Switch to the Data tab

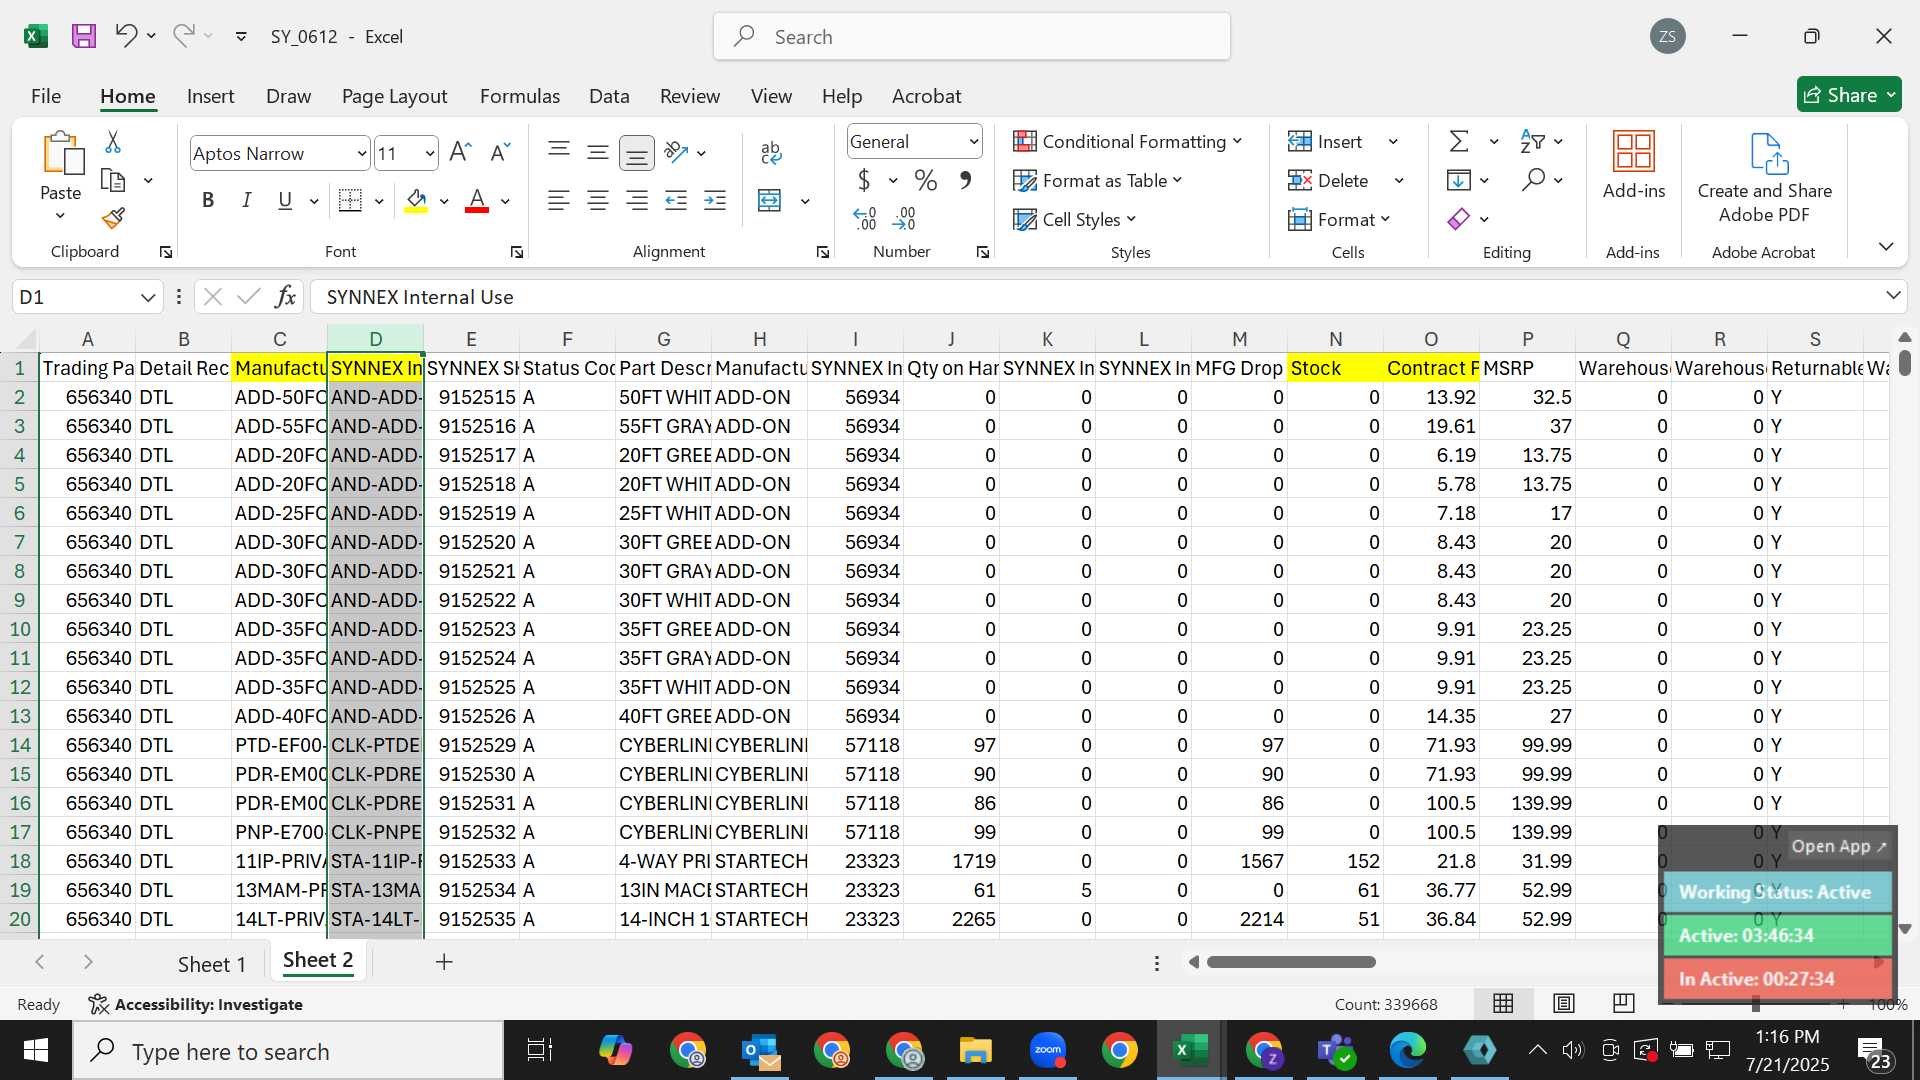pyautogui.click(x=609, y=96)
